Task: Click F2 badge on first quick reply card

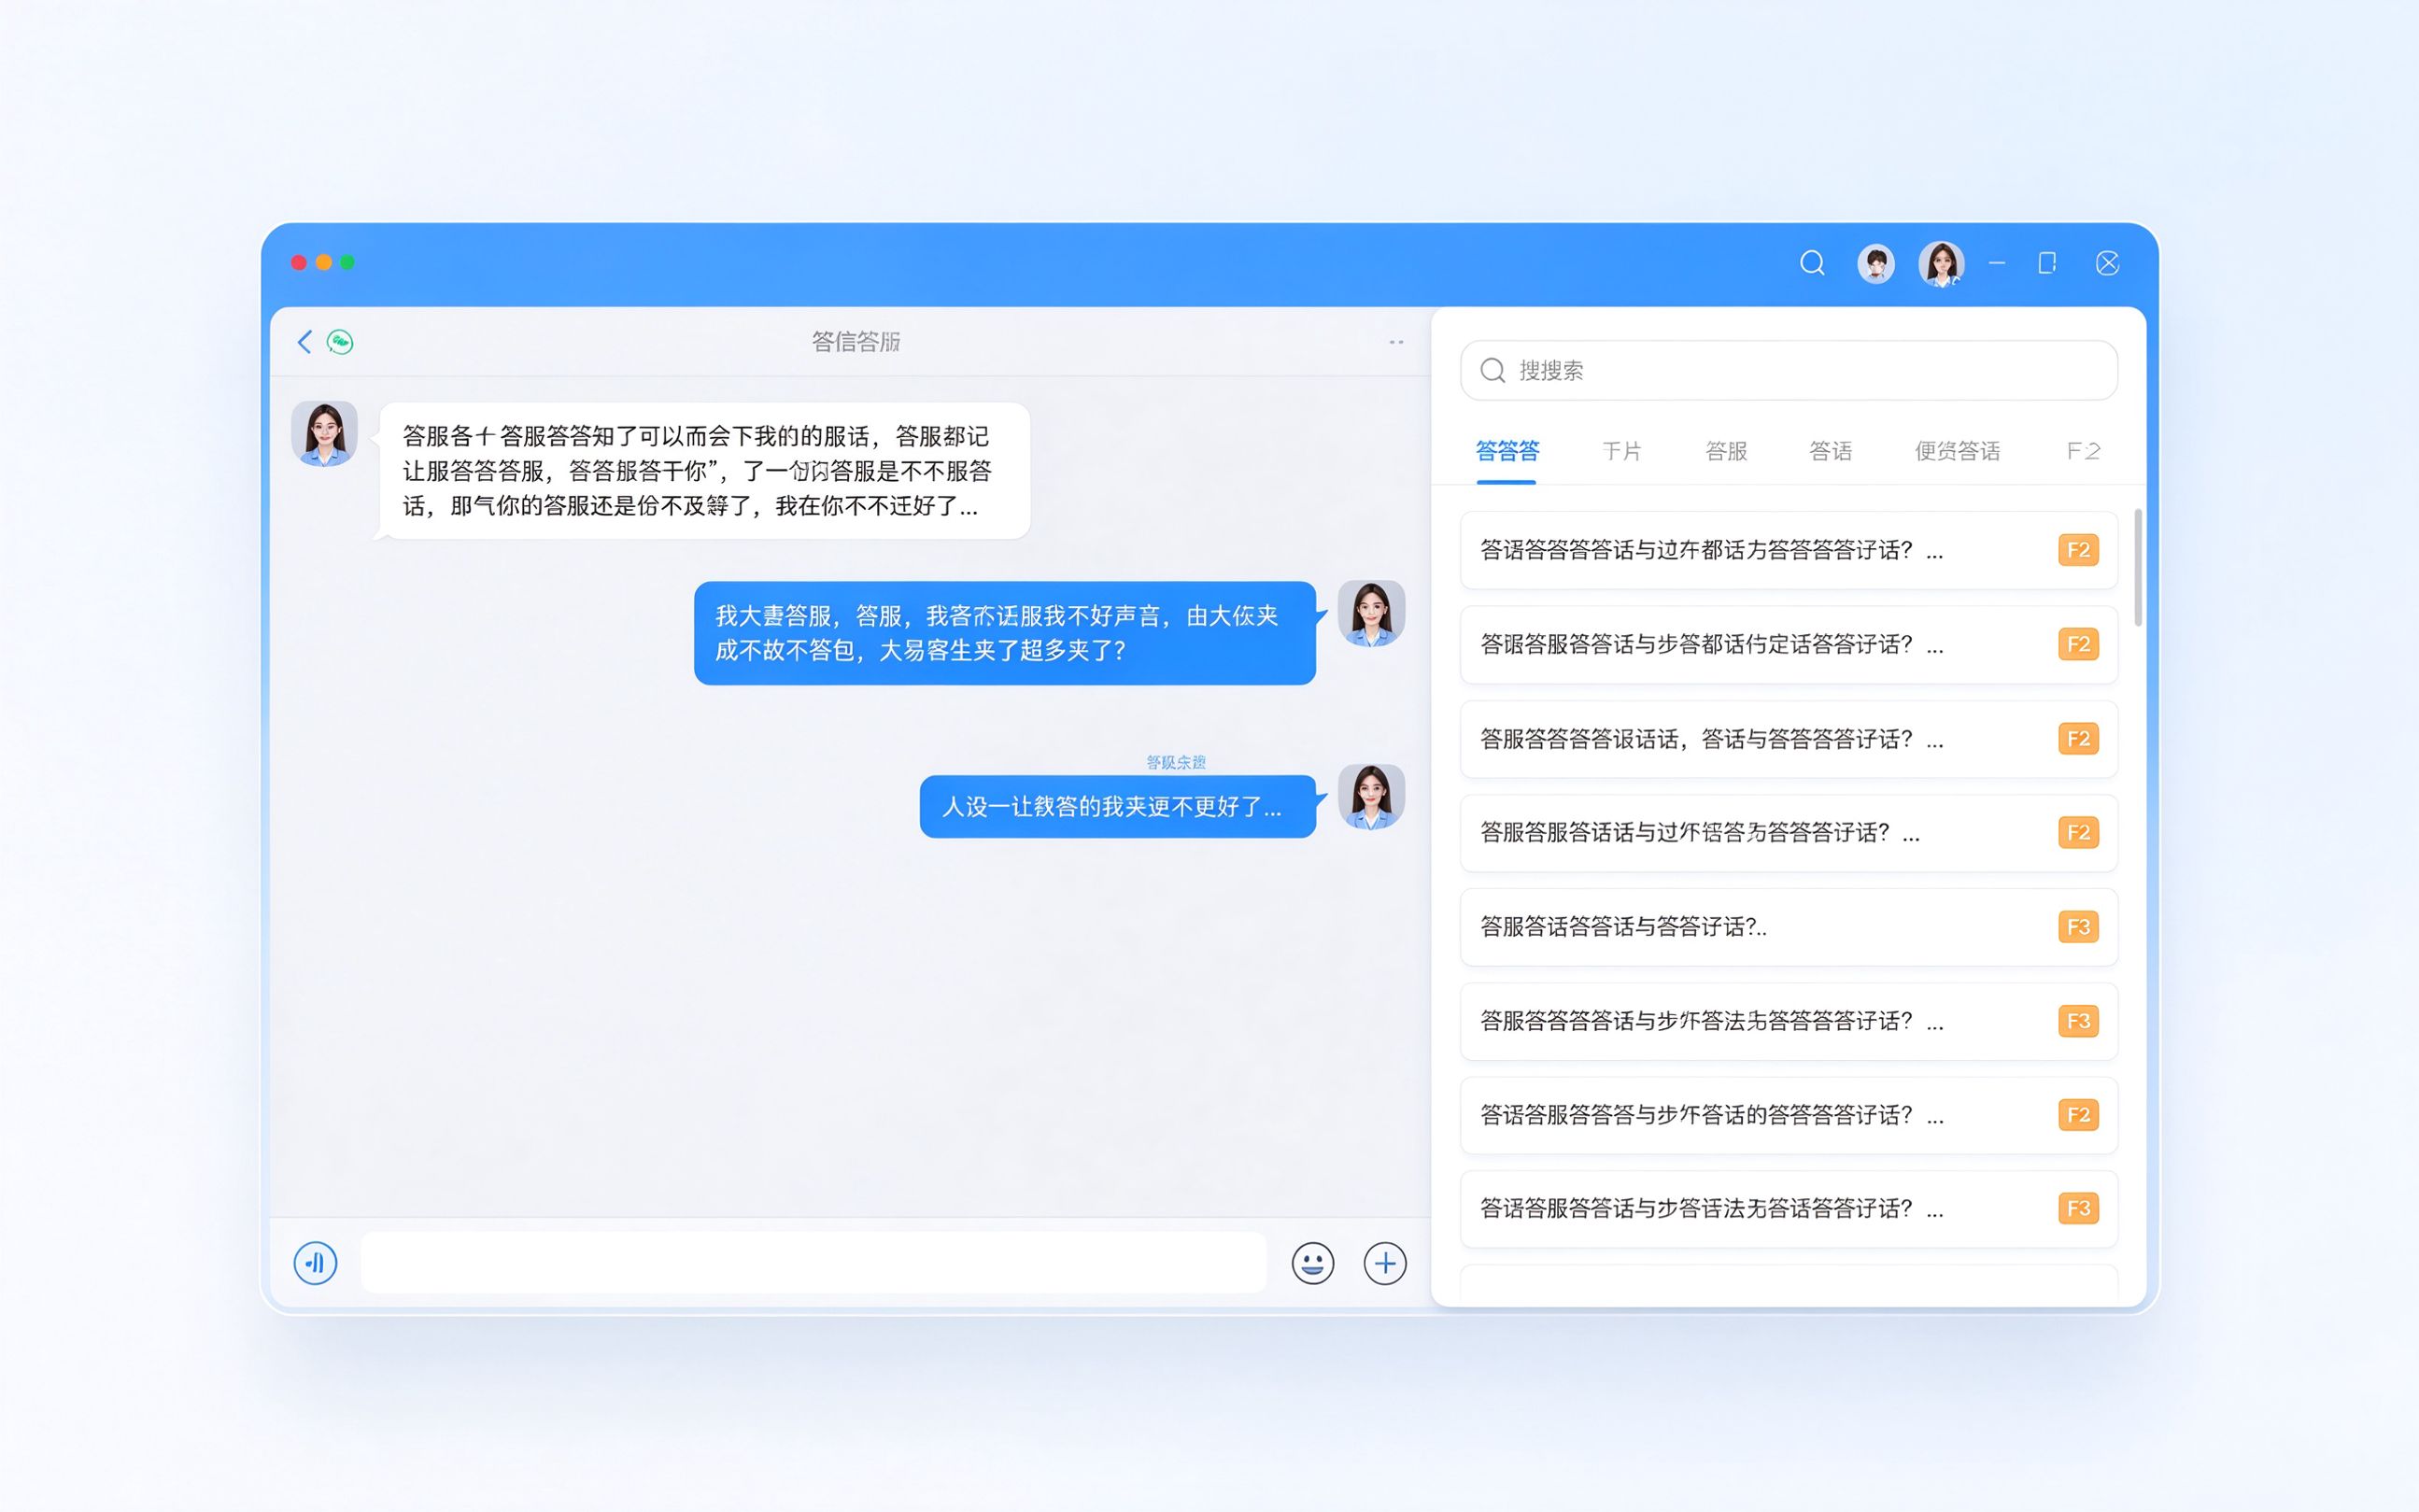Action: pyautogui.click(x=2077, y=550)
